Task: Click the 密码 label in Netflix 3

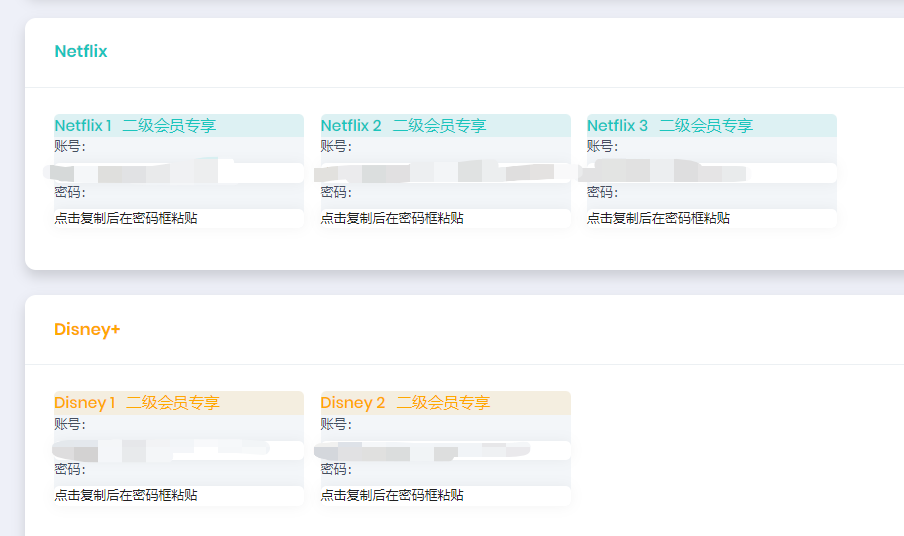Action: click(602, 192)
